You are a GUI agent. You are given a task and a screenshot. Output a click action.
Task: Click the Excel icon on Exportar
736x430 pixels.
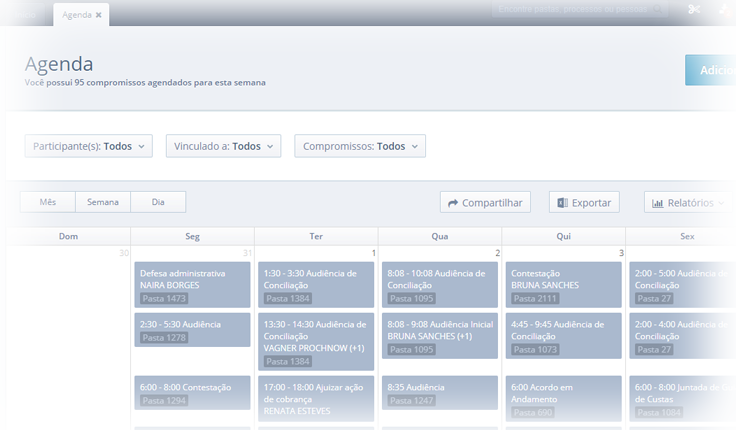coord(563,203)
